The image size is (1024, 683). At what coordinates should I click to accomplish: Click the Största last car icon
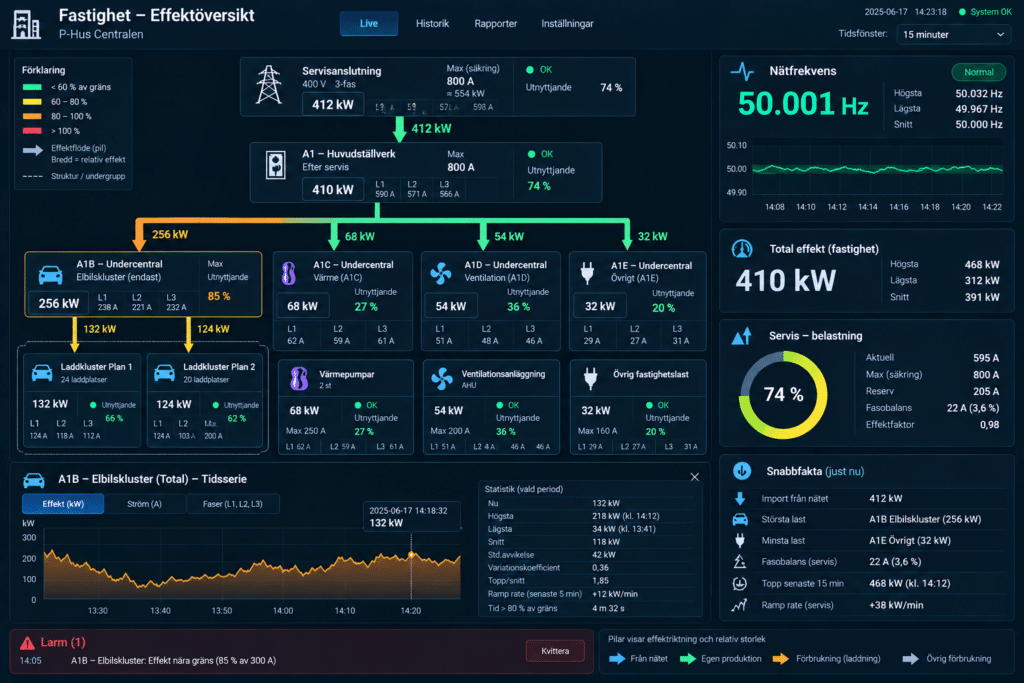click(x=740, y=520)
